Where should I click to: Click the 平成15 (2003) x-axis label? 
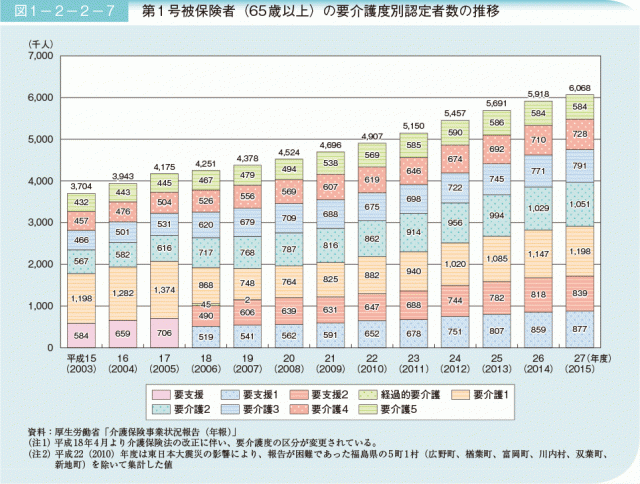[x=82, y=364]
